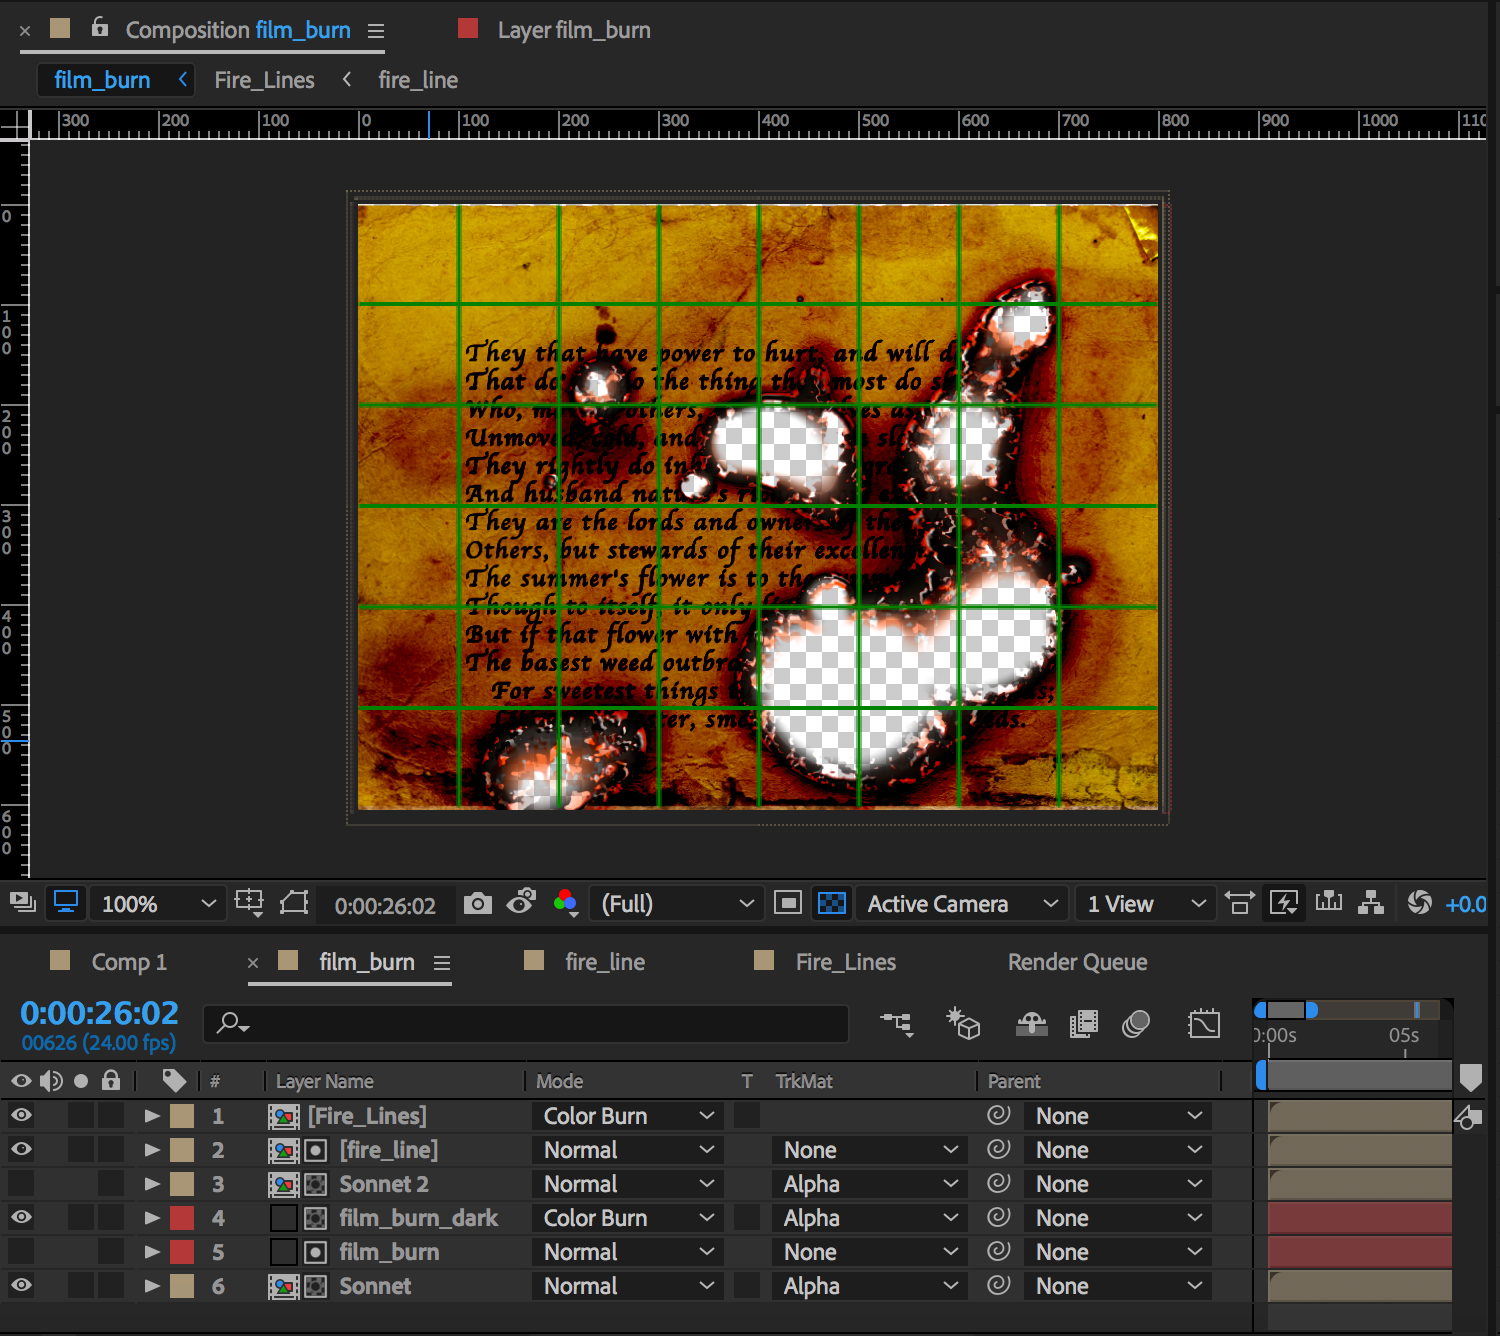Expand the Fire_Lines layer properties
This screenshot has height=1336, width=1500.
click(152, 1116)
